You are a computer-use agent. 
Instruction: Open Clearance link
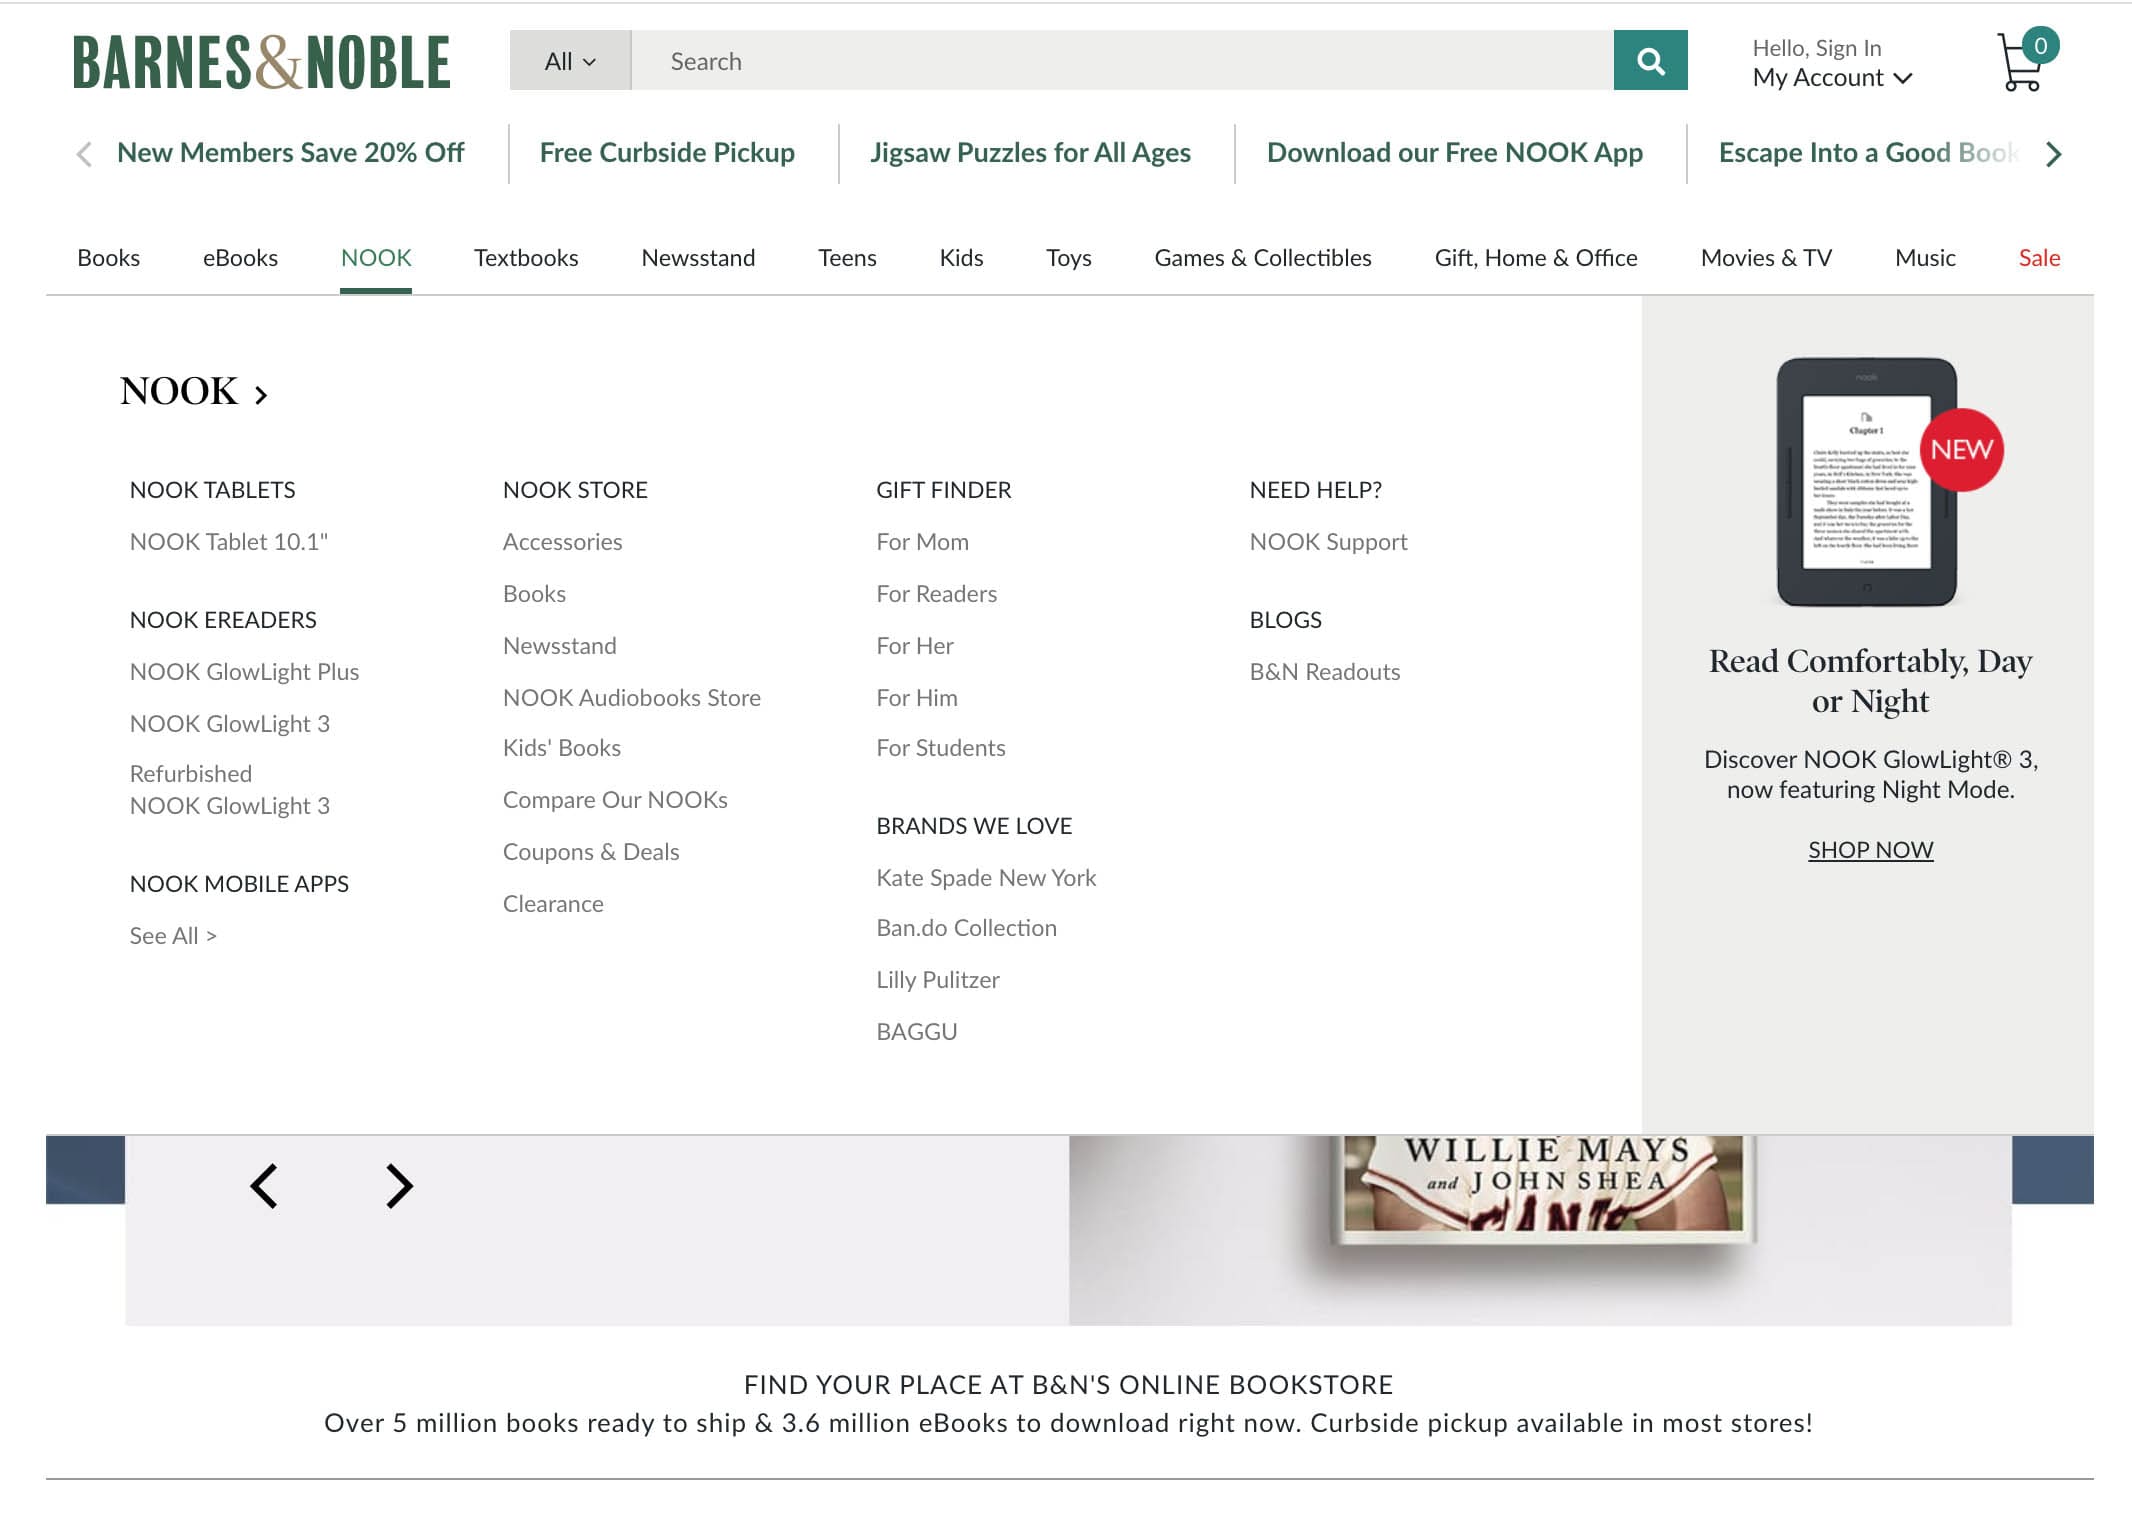[553, 904]
